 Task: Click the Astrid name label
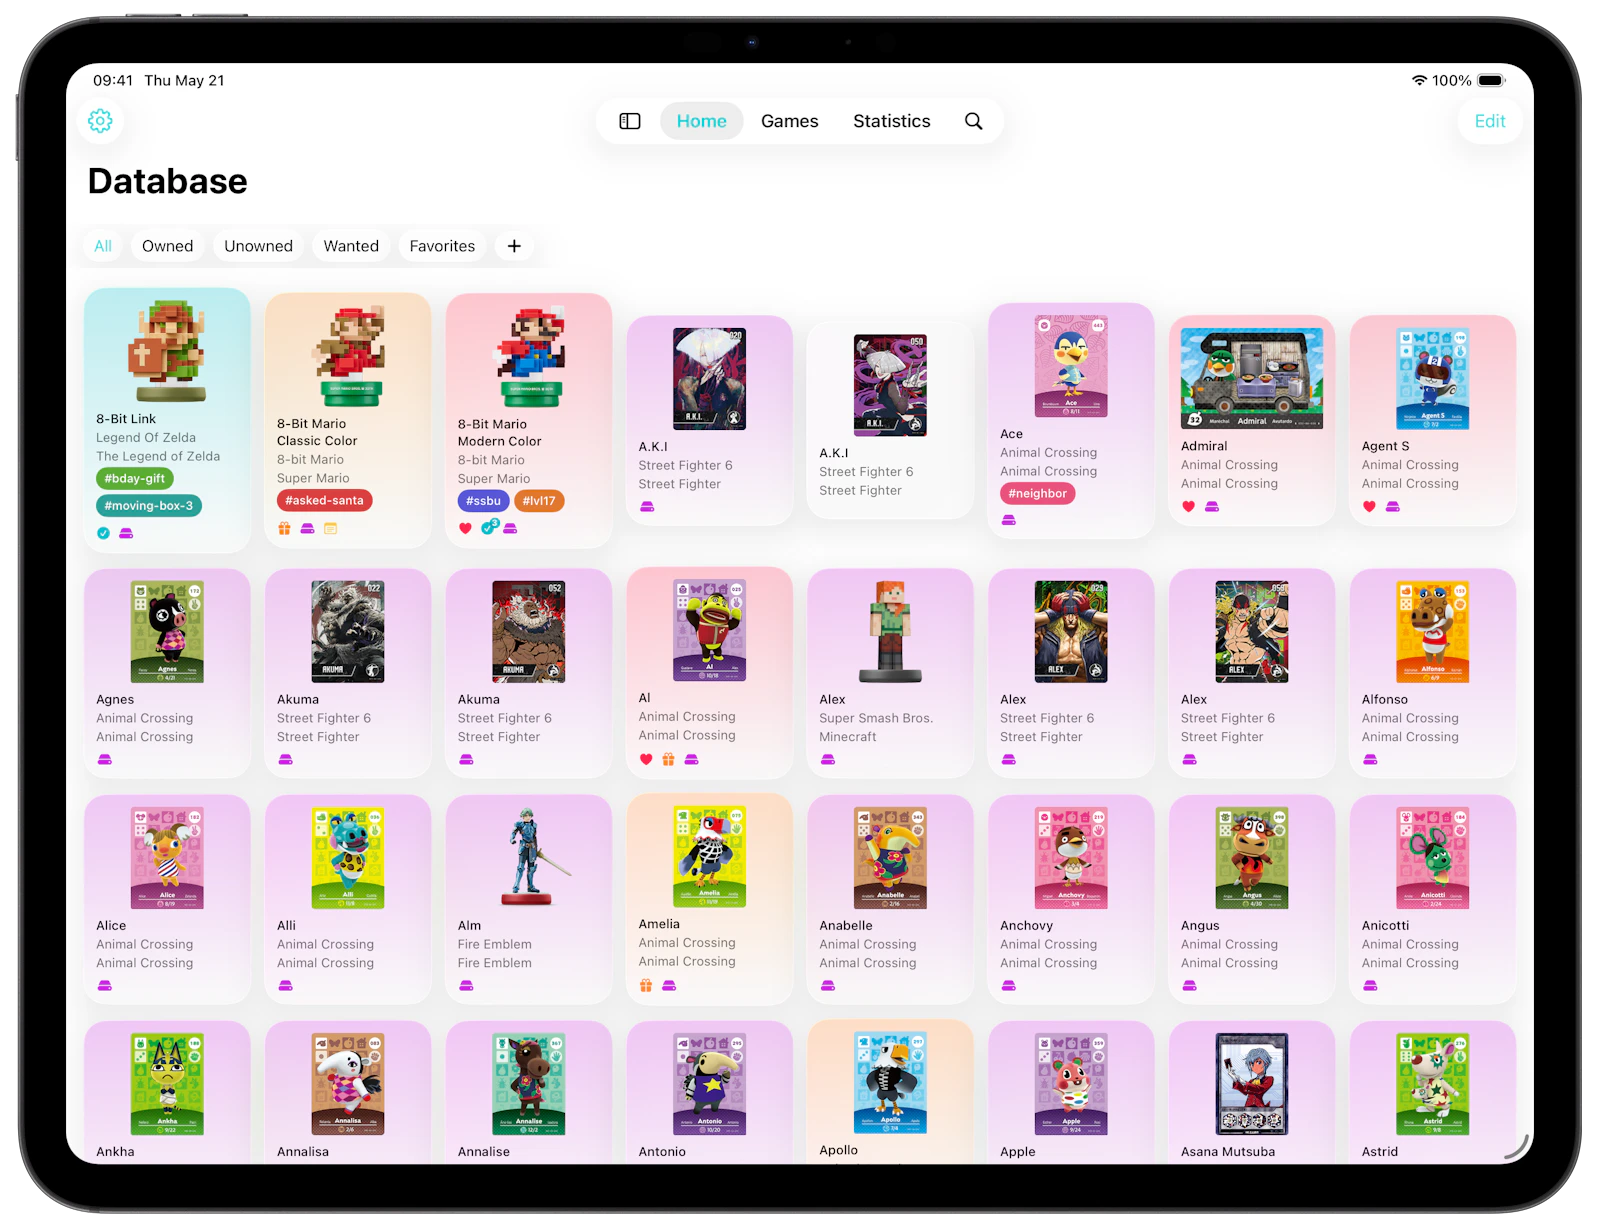(x=1380, y=1152)
